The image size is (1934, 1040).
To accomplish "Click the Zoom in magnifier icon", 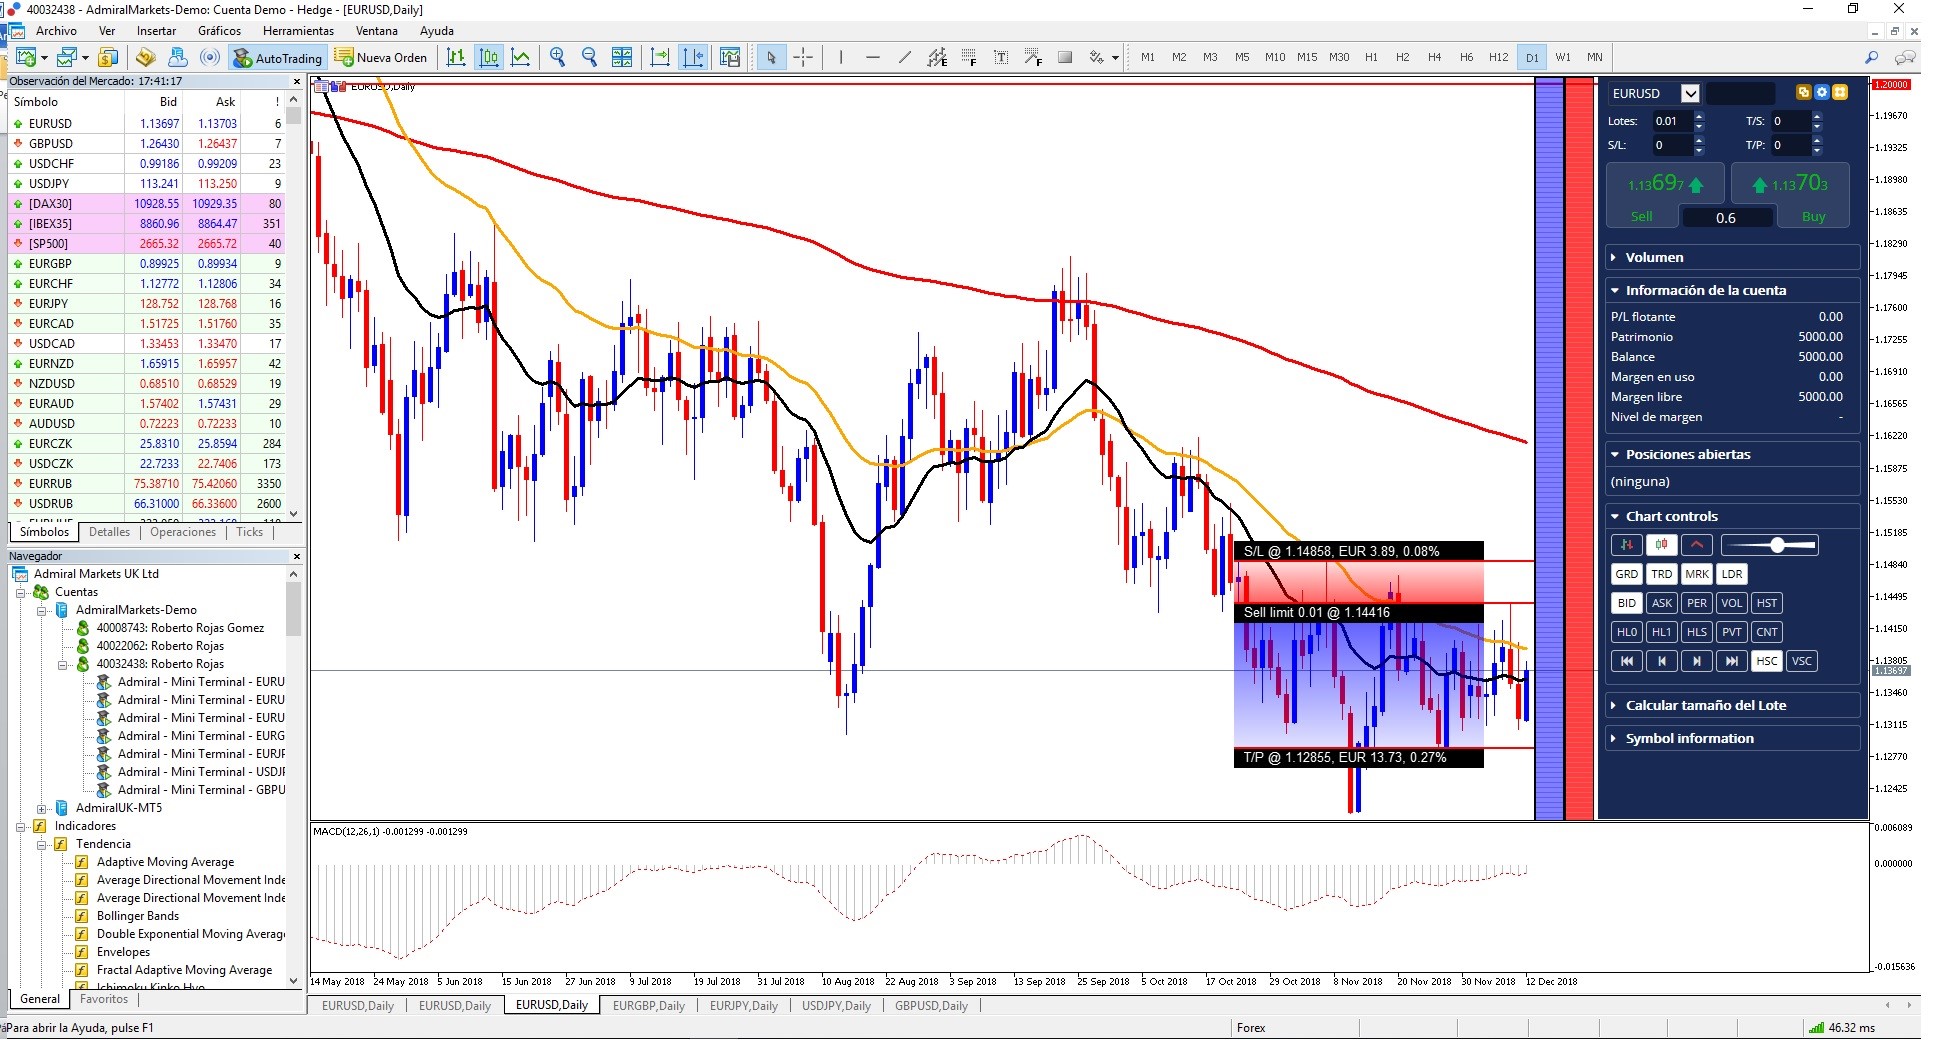I will (x=558, y=57).
